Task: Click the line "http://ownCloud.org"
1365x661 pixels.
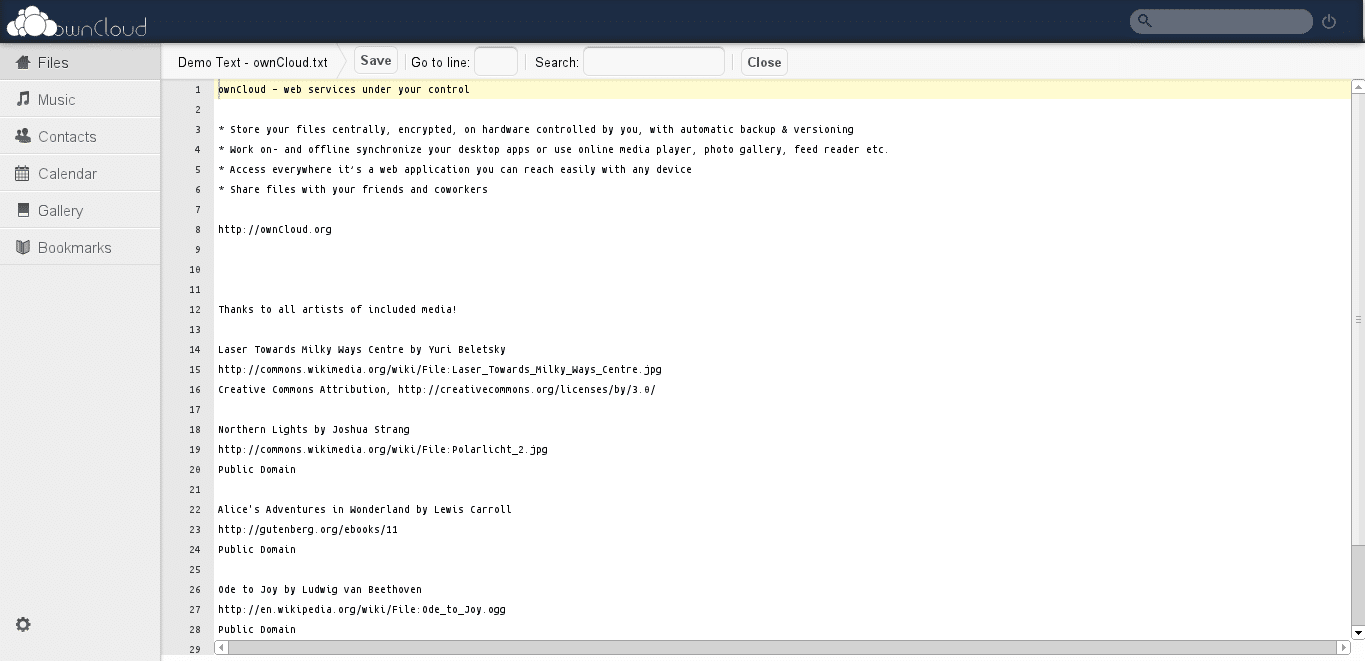Action: point(275,229)
